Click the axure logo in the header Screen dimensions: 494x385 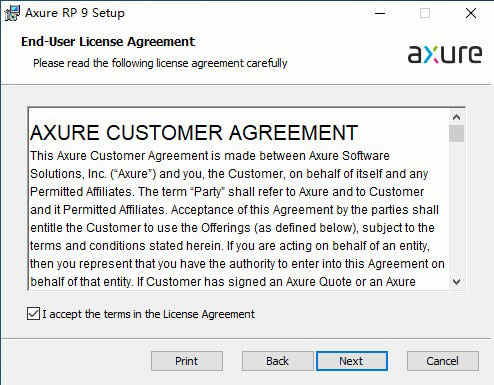pos(445,54)
